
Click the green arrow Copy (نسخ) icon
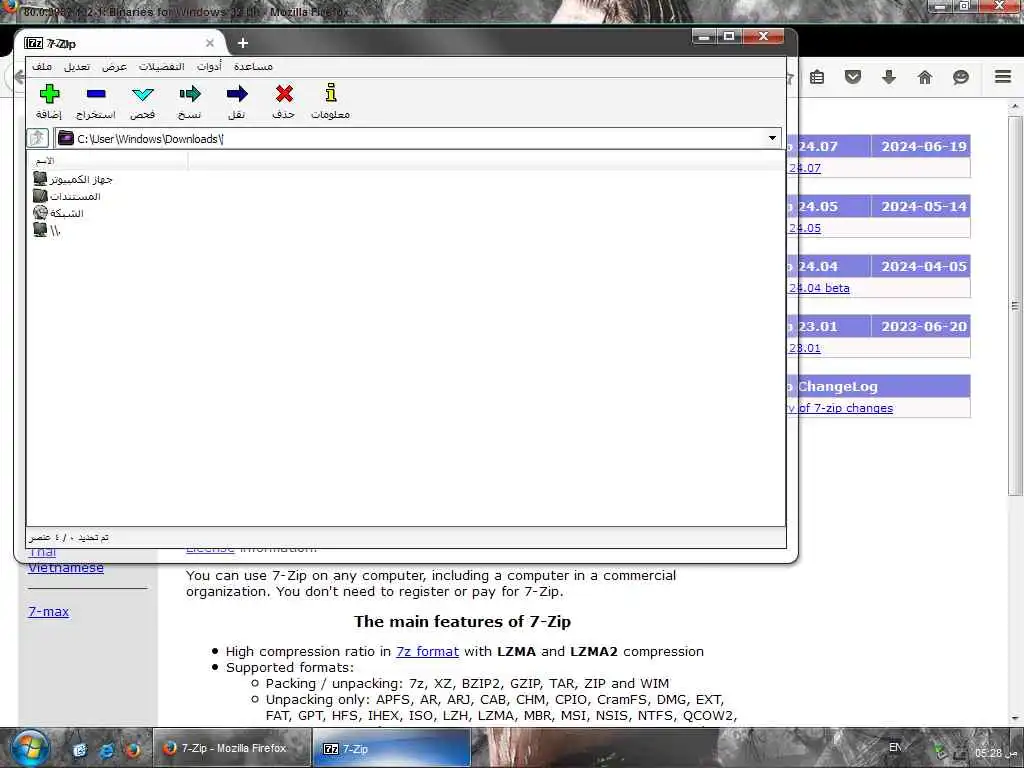pos(189,94)
